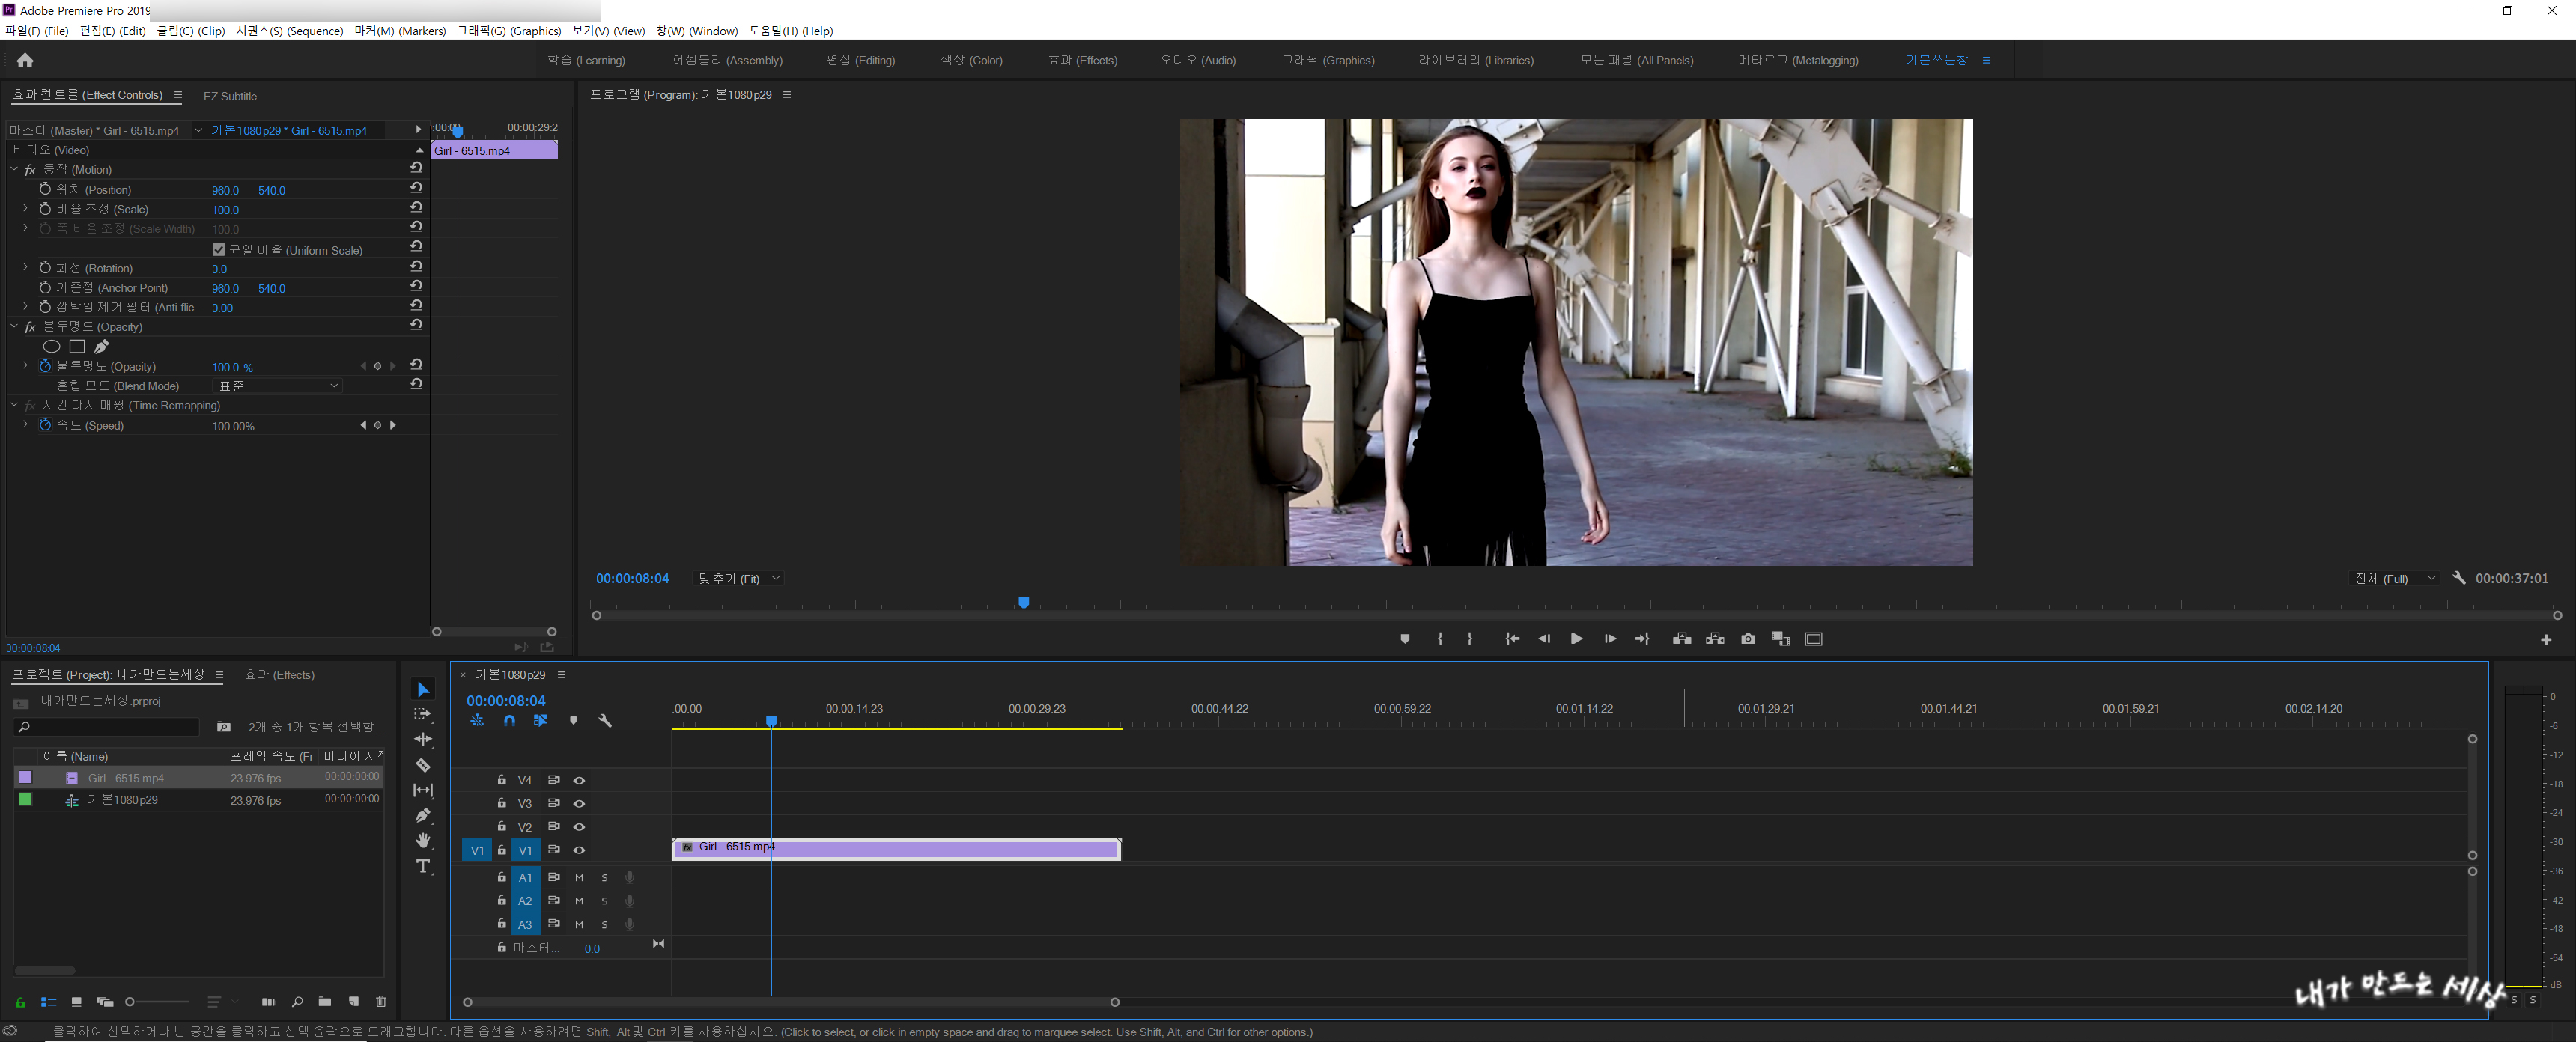Select the Pen tool in the tools panel

point(423,815)
